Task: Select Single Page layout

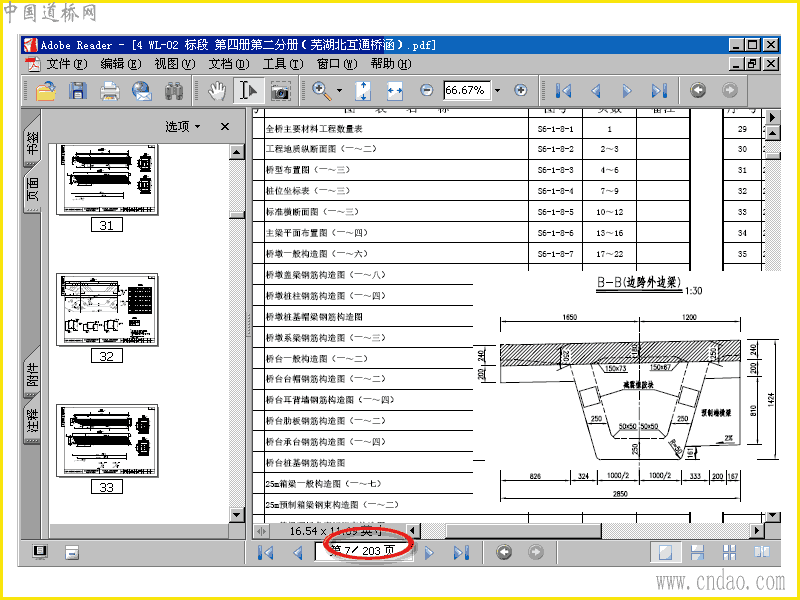Action: coord(665,552)
